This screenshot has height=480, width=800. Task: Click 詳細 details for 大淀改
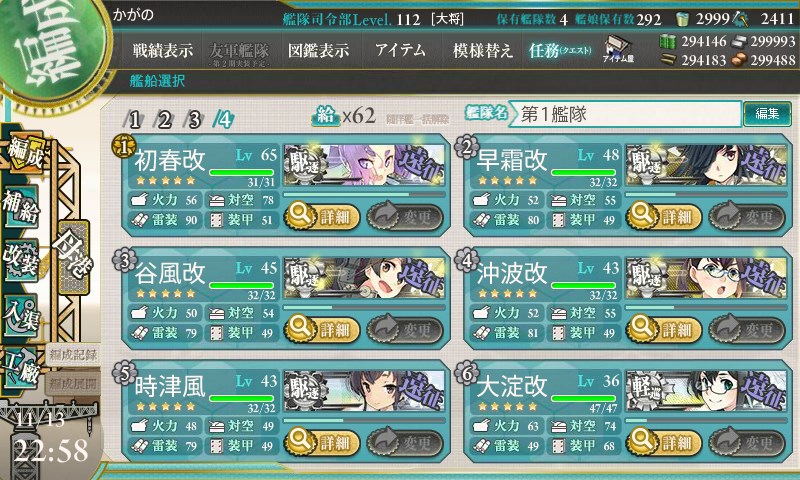pyautogui.click(x=664, y=442)
